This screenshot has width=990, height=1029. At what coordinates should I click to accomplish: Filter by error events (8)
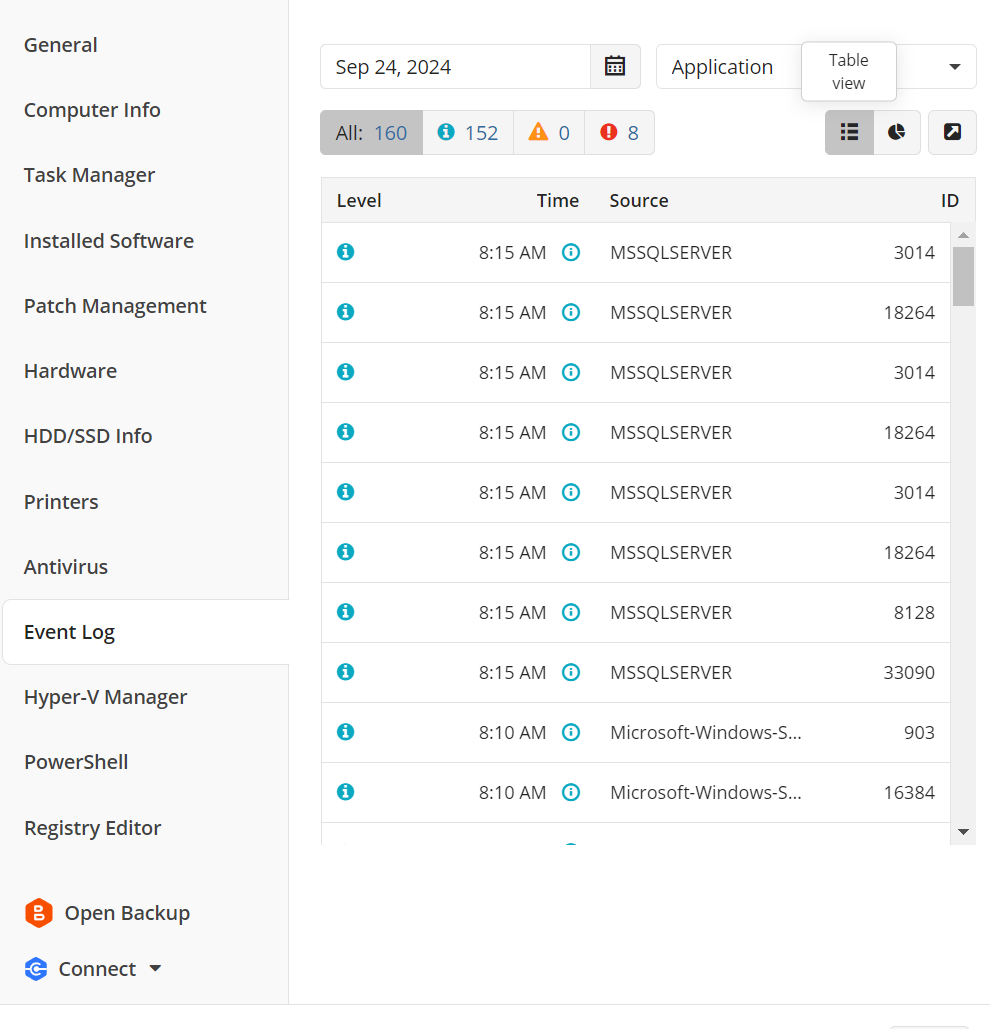[x=619, y=133]
